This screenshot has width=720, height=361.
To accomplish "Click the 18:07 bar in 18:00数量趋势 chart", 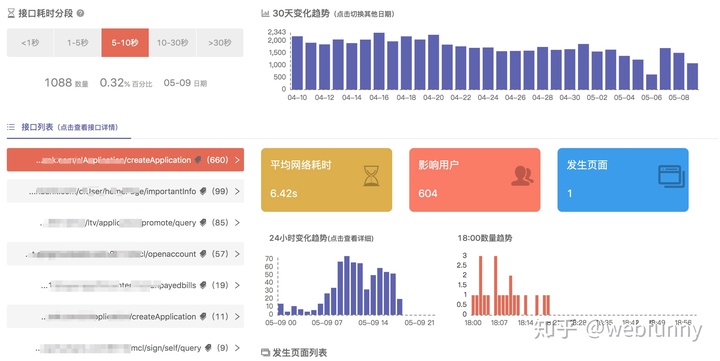I will pos(499,305).
